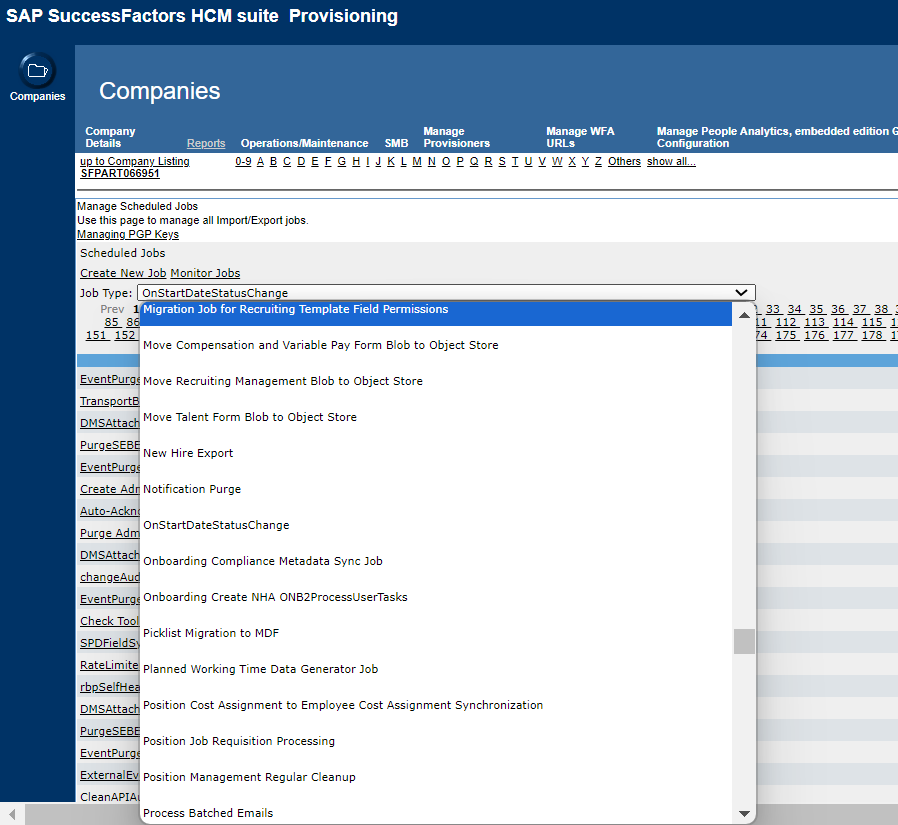This screenshot has height=825, width=898.
Task: Open the Reports tab link
Action: tap(206, 143)
